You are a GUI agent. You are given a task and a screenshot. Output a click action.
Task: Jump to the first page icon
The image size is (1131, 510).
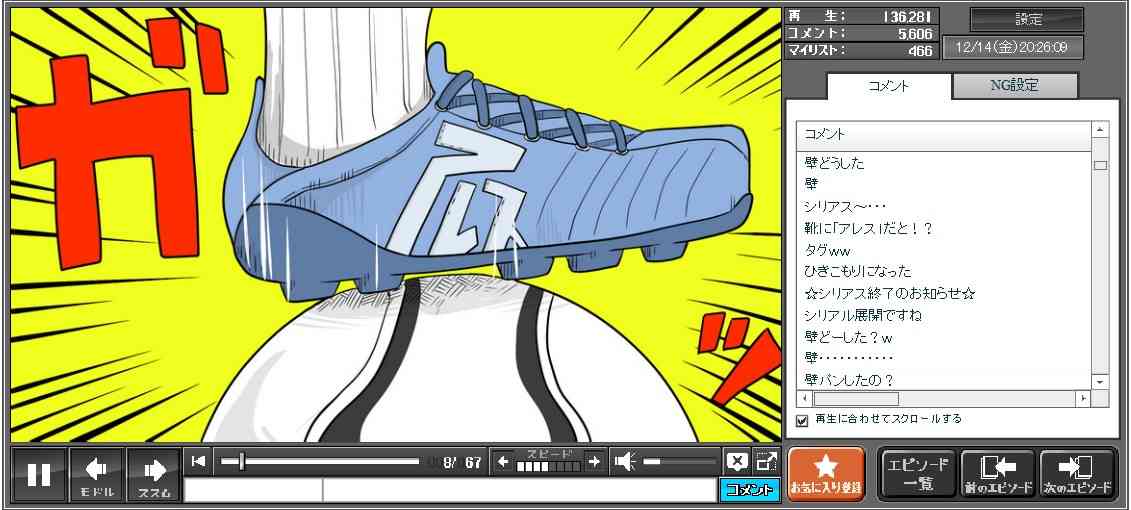click(x=199, y=461)
